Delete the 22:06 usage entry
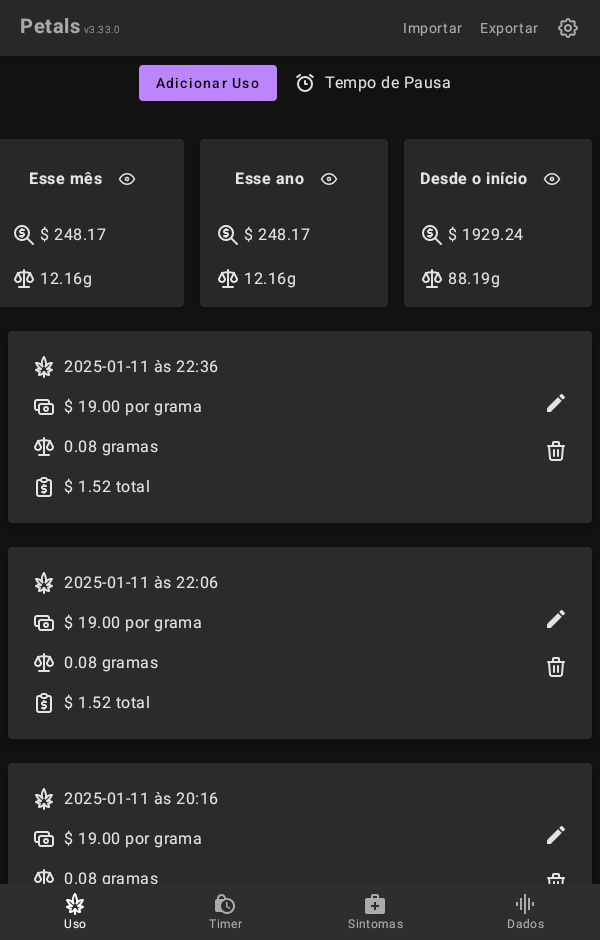The height and width of the screenshot is (940, 600). [556, 667]
